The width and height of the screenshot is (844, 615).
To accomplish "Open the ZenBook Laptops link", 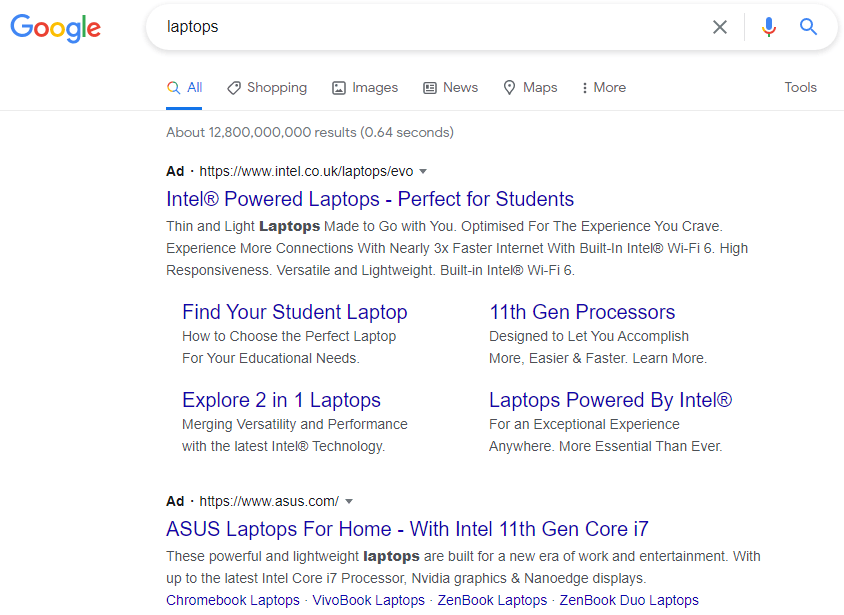I will pos(492,600).
